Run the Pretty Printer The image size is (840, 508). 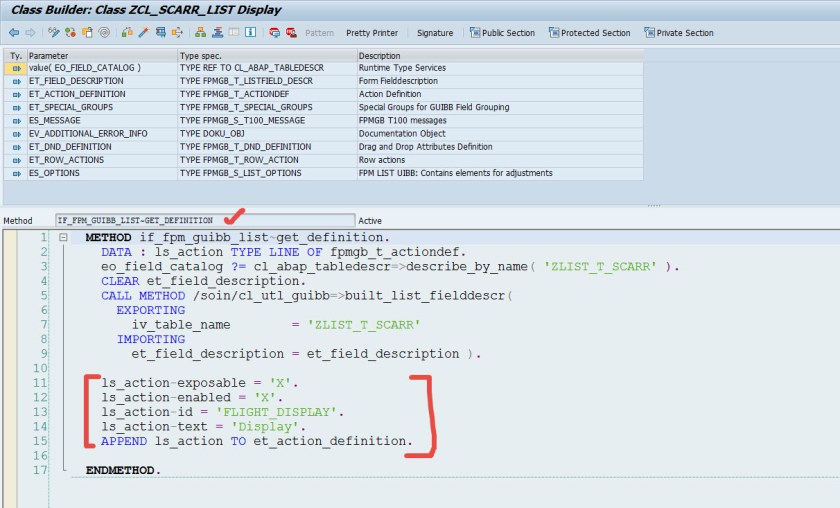pos(372,33)
